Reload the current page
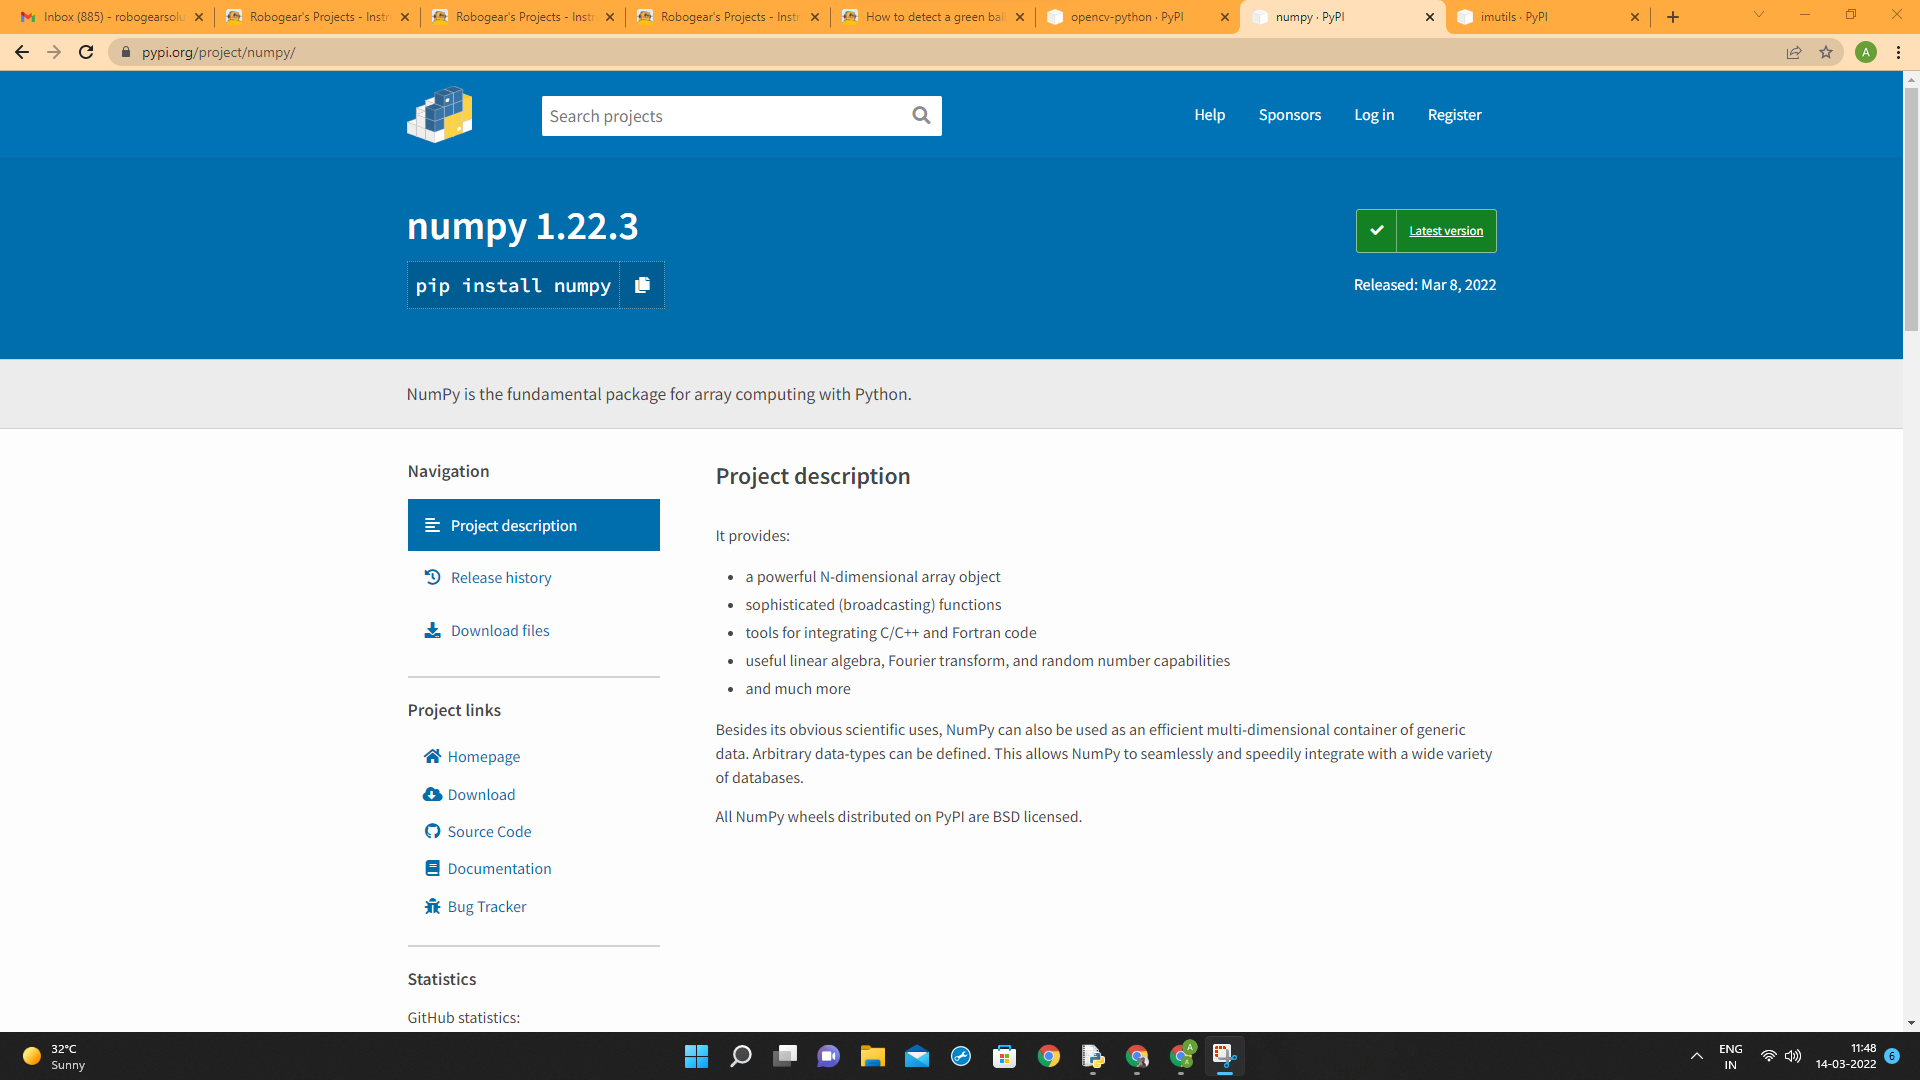This screenshot has width=1920, height=1080. coord(86,52)
